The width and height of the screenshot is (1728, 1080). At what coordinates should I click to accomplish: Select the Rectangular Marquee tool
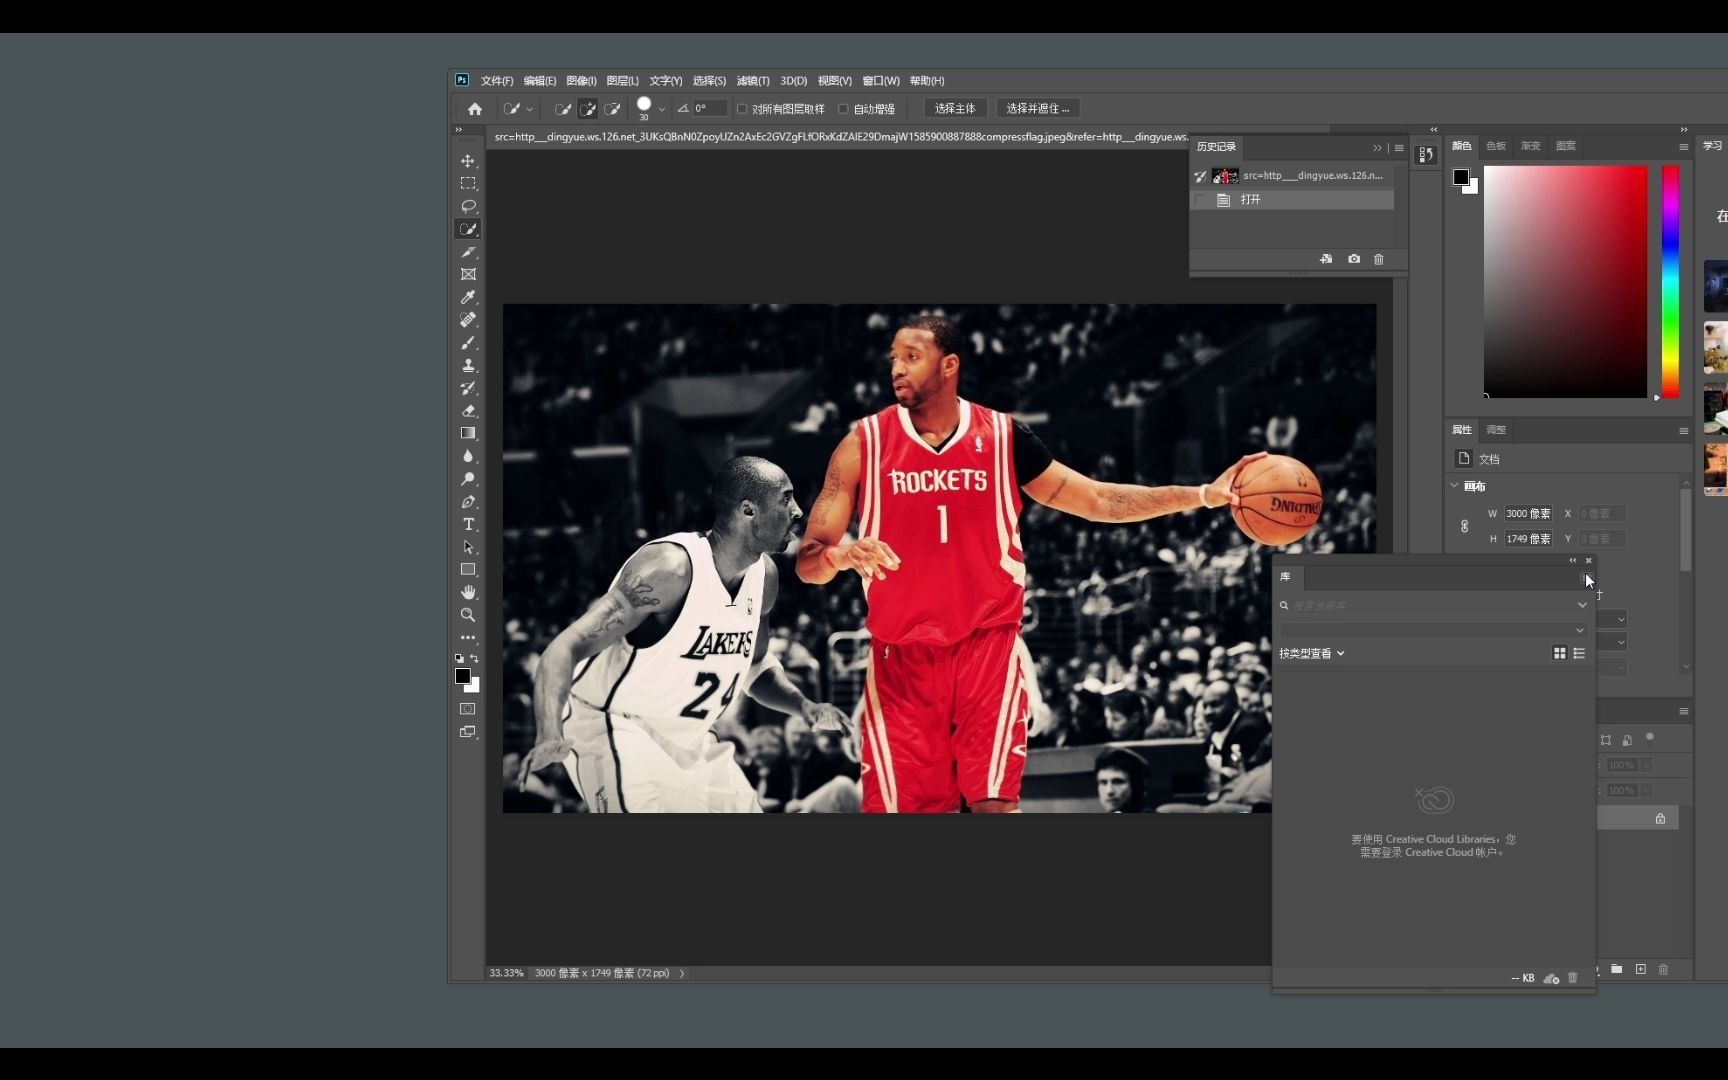[468, 184]
